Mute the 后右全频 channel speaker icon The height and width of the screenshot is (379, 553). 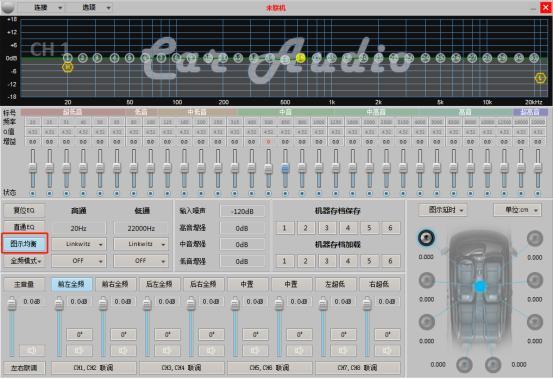pos(212,350)
